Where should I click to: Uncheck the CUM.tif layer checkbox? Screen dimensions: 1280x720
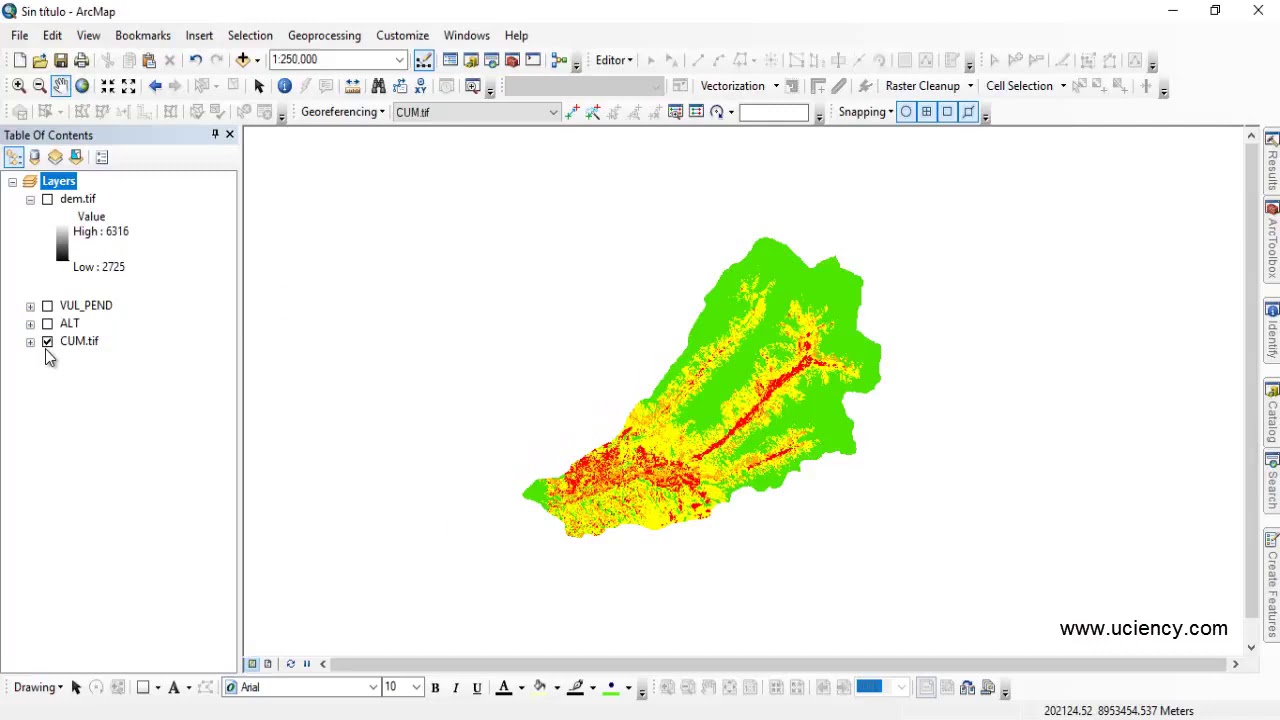pos(47,341)
